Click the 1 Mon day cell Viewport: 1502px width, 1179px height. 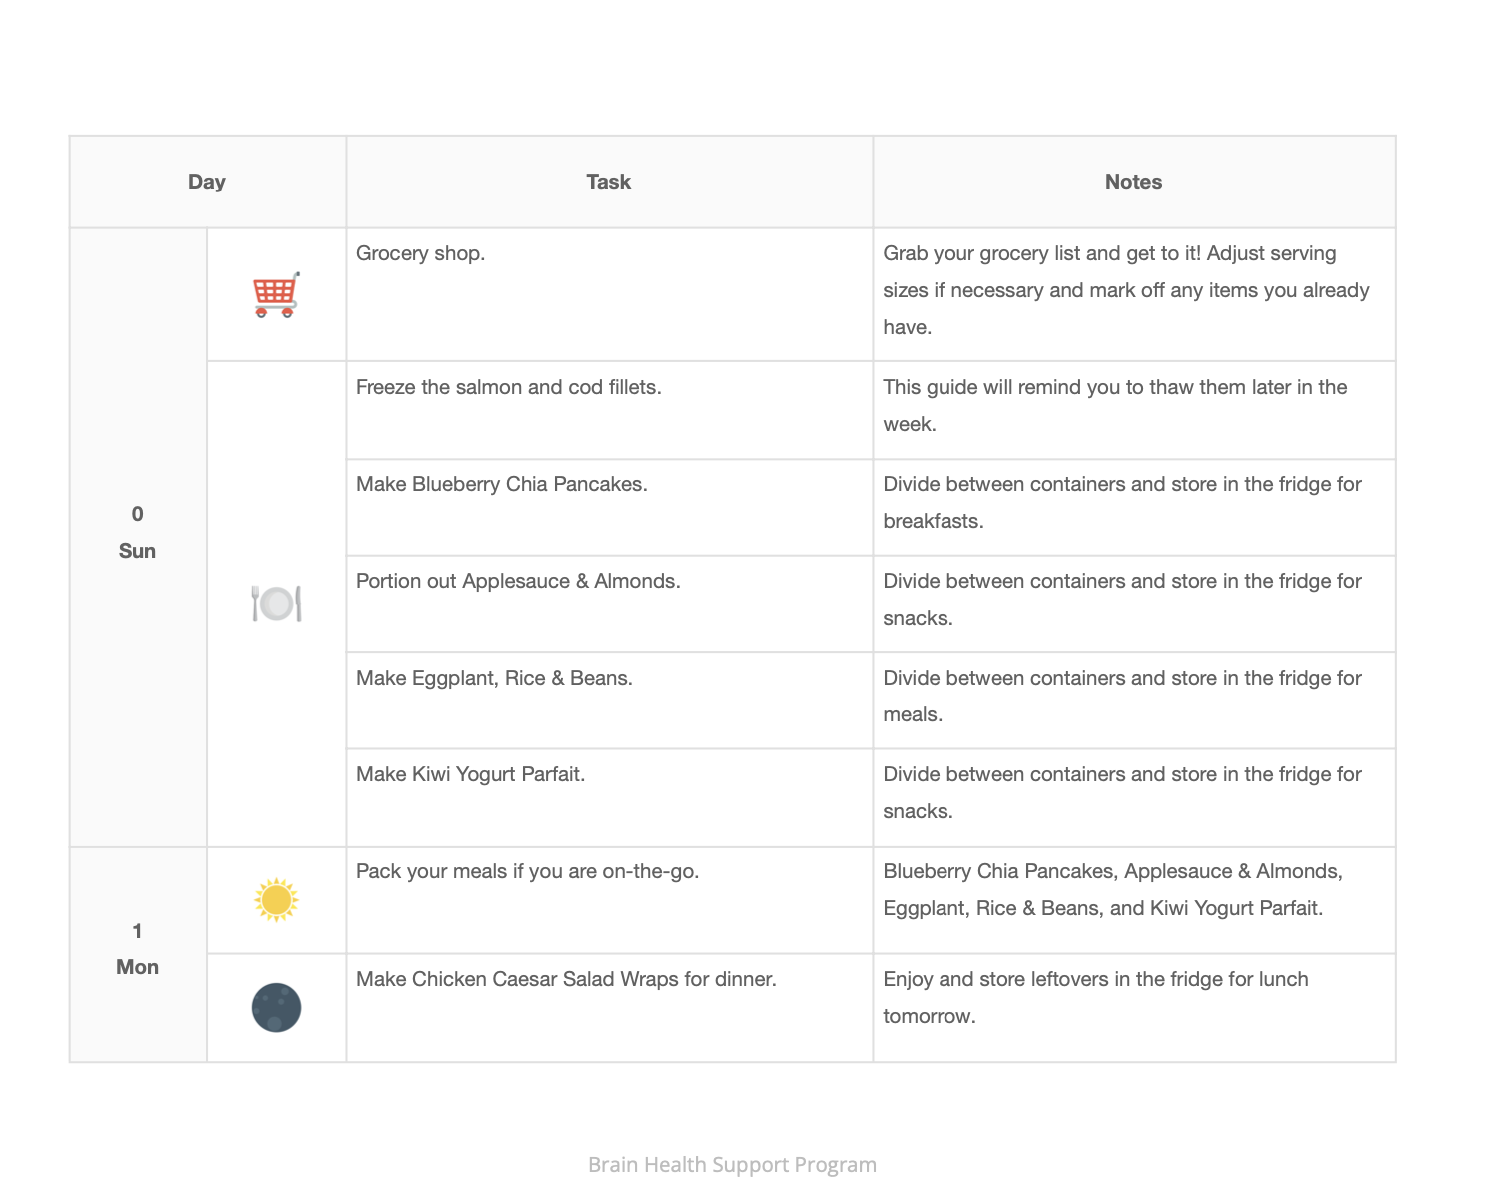[137, 949]
